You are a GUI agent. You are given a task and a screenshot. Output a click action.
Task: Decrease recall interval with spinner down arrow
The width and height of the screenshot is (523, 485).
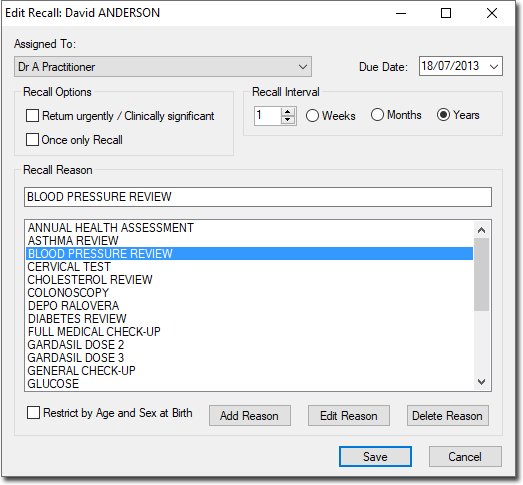pyautogui.click(x=288, y=120)
